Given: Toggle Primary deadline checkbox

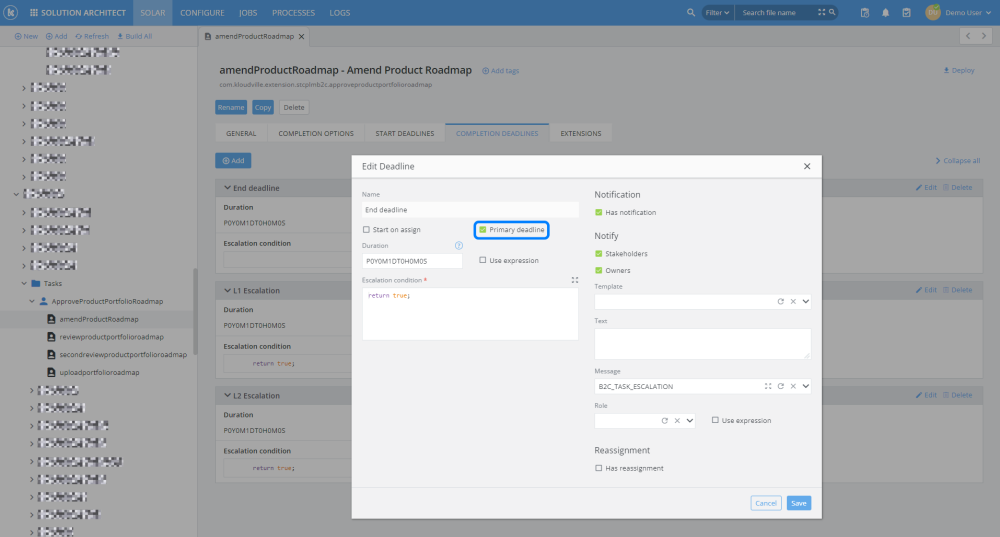Looking at the screenshot, I should 483,230.
